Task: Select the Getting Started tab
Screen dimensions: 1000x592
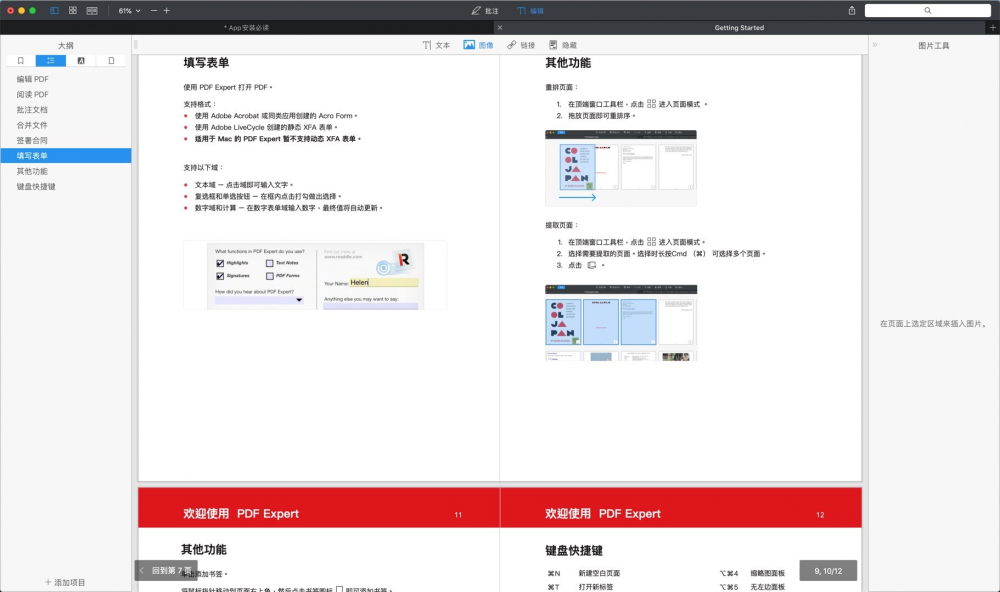Action: (x=739, y=27)
